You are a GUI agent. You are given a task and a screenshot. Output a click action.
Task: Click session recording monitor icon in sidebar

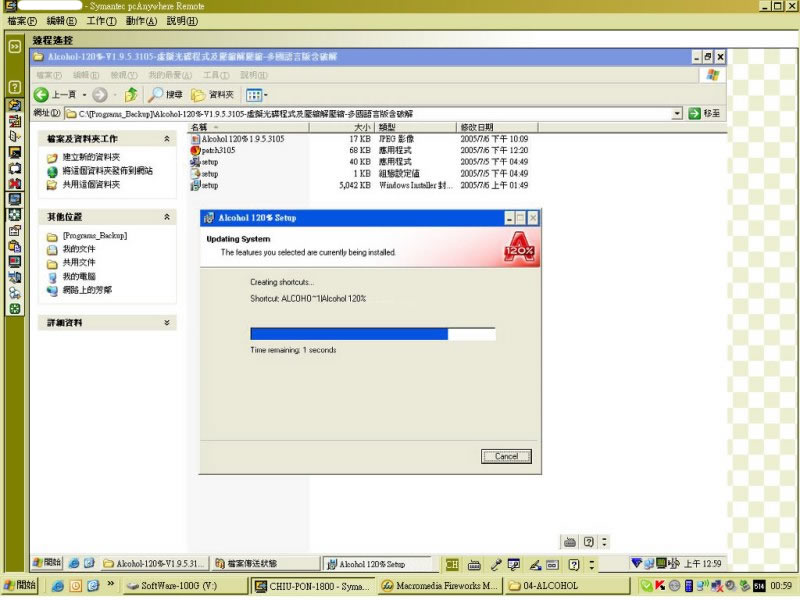click(x=14, y=262)
